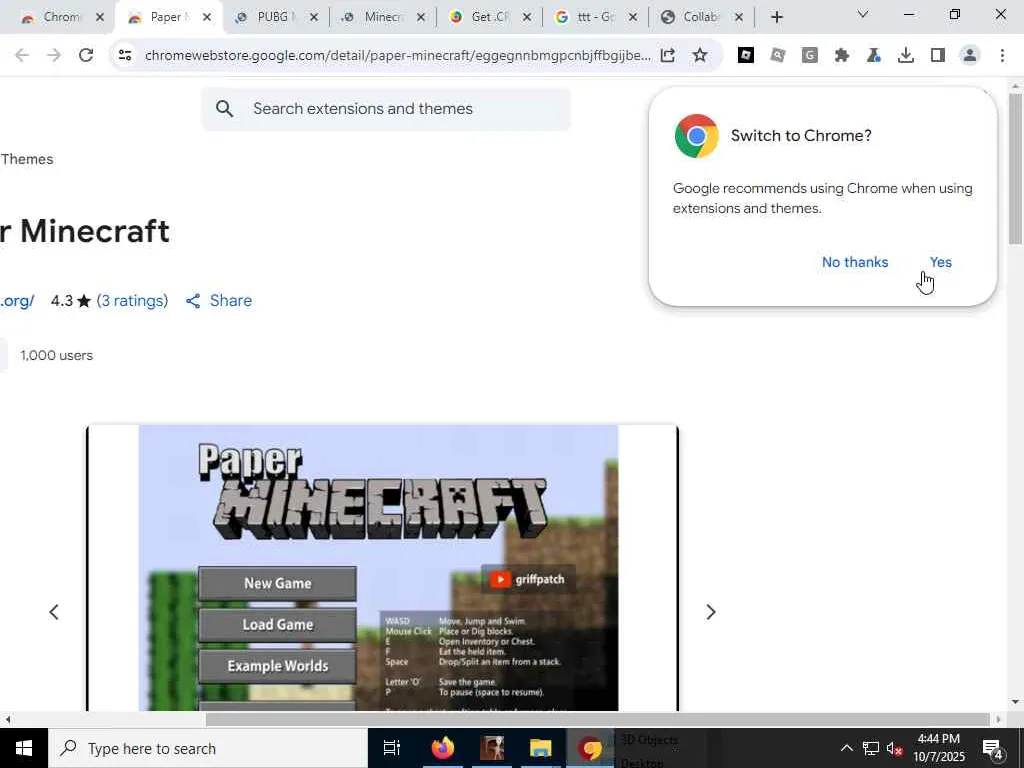Screen dimensions: 1024x768
Task: Click the Share link
Action: tap(219, 300)
